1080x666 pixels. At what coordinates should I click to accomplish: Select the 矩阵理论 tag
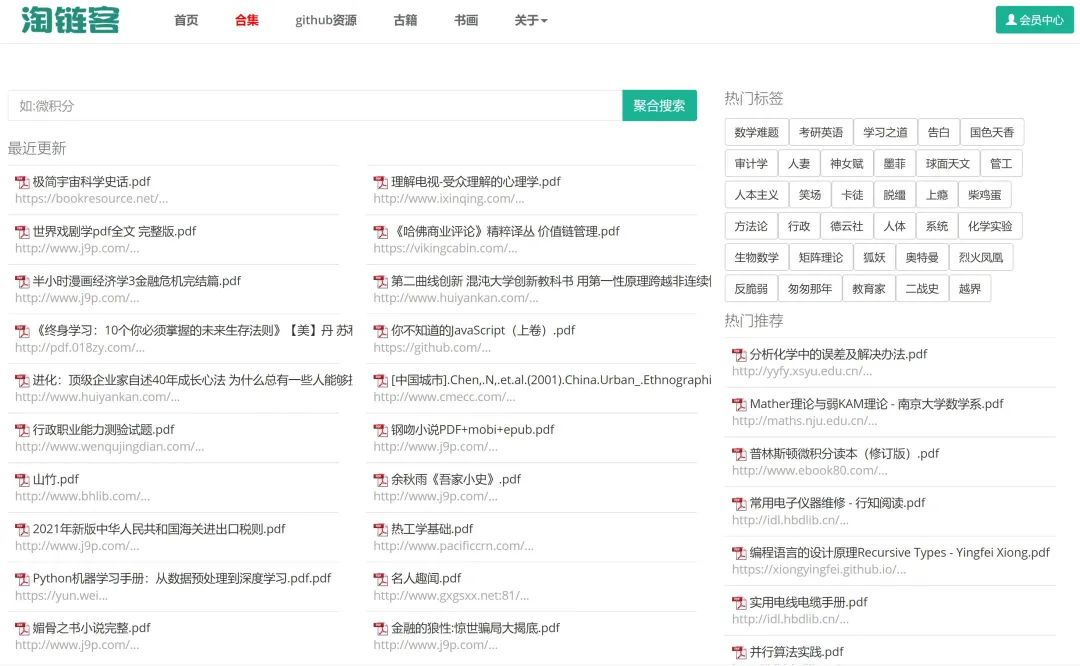point(820,258)
